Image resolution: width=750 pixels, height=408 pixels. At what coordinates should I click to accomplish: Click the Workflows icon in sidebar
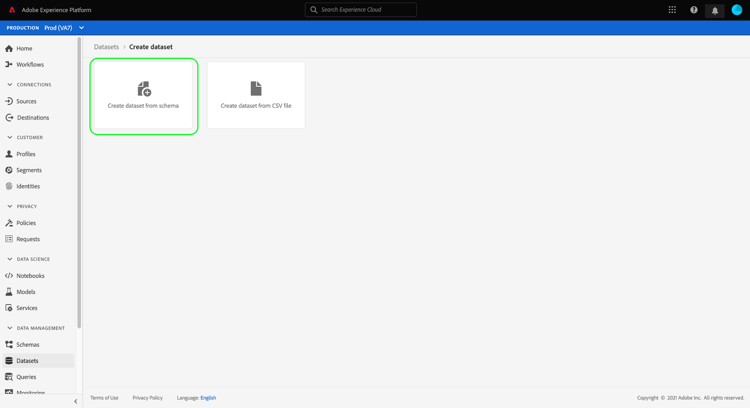[9, 64]
